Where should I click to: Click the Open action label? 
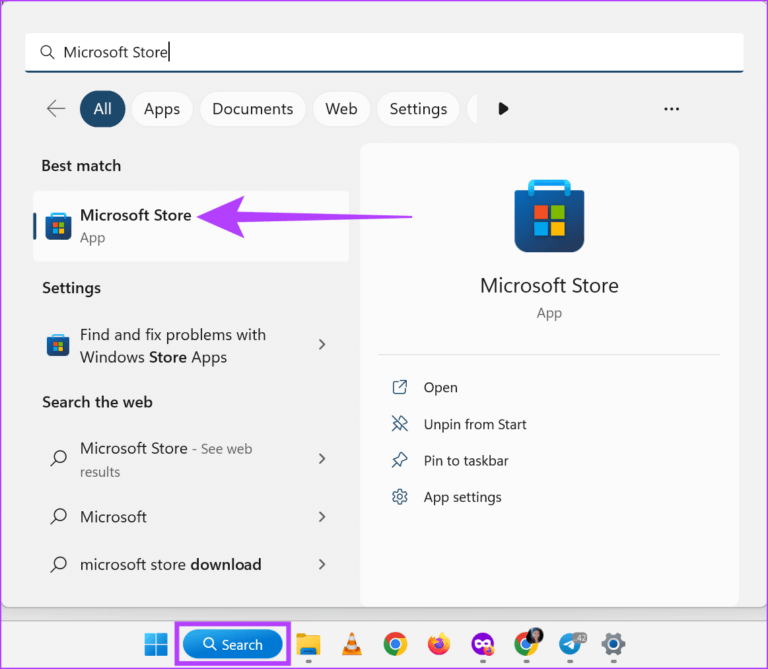440,388
